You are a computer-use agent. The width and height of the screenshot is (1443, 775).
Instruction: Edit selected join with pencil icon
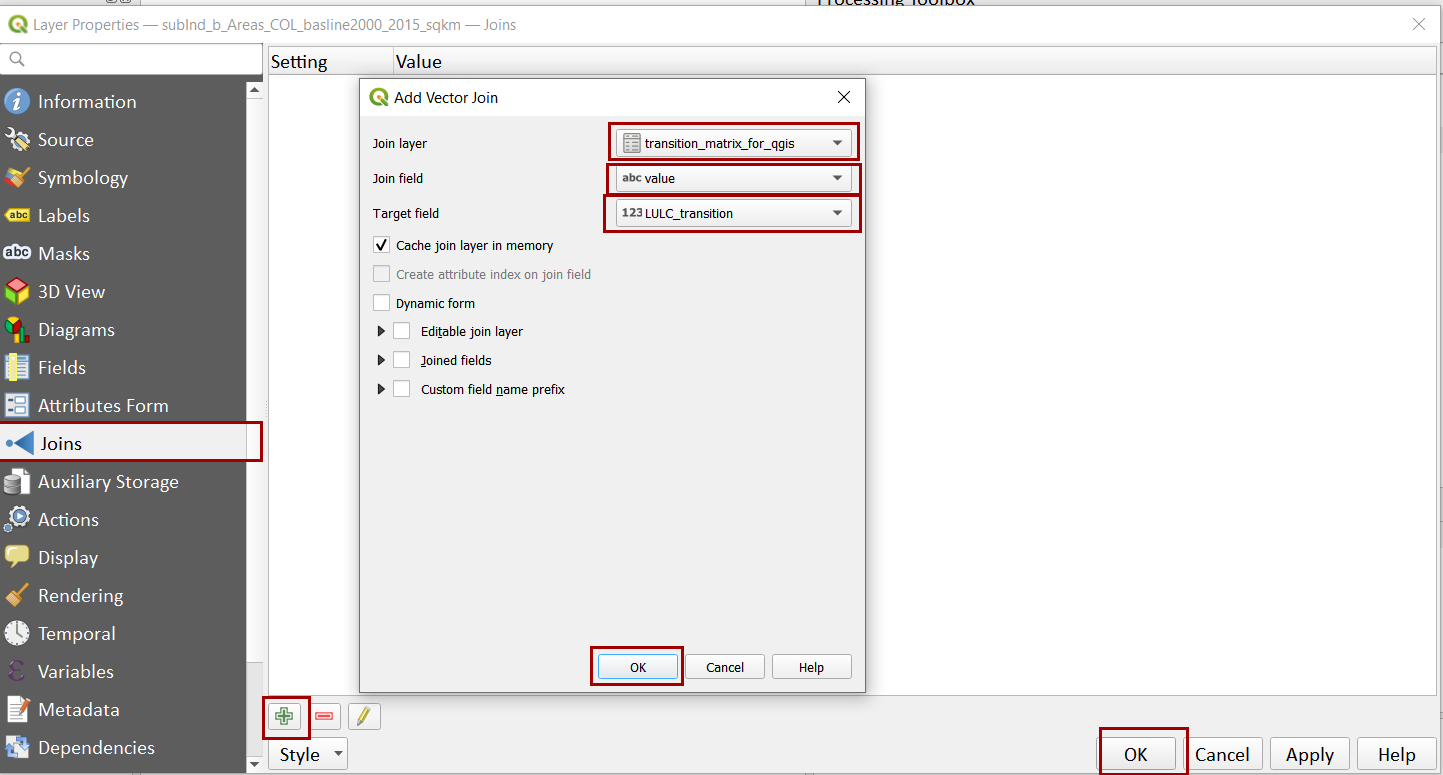tap(364, 716)
